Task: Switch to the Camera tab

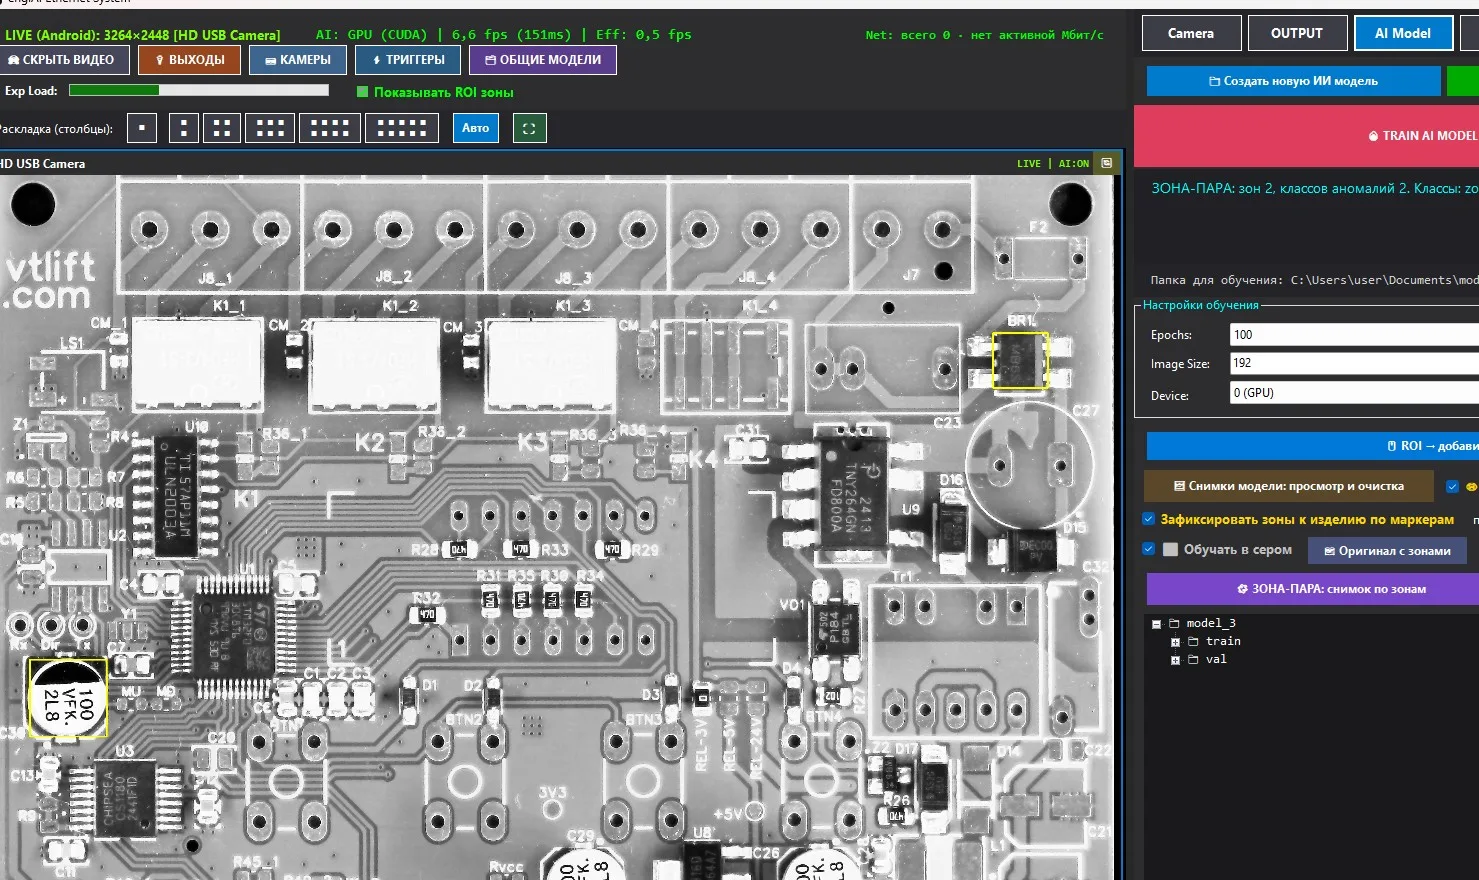Action: pyautogui.click(x=1191, y=33)
